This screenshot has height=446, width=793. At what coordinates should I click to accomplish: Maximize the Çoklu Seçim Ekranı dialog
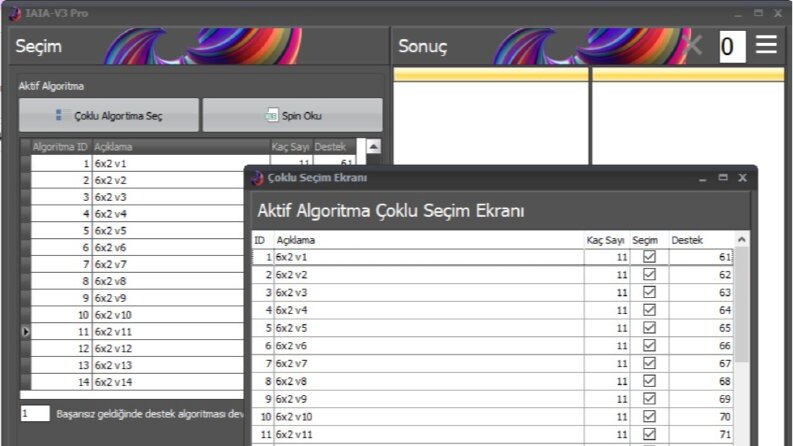(723, 177)
